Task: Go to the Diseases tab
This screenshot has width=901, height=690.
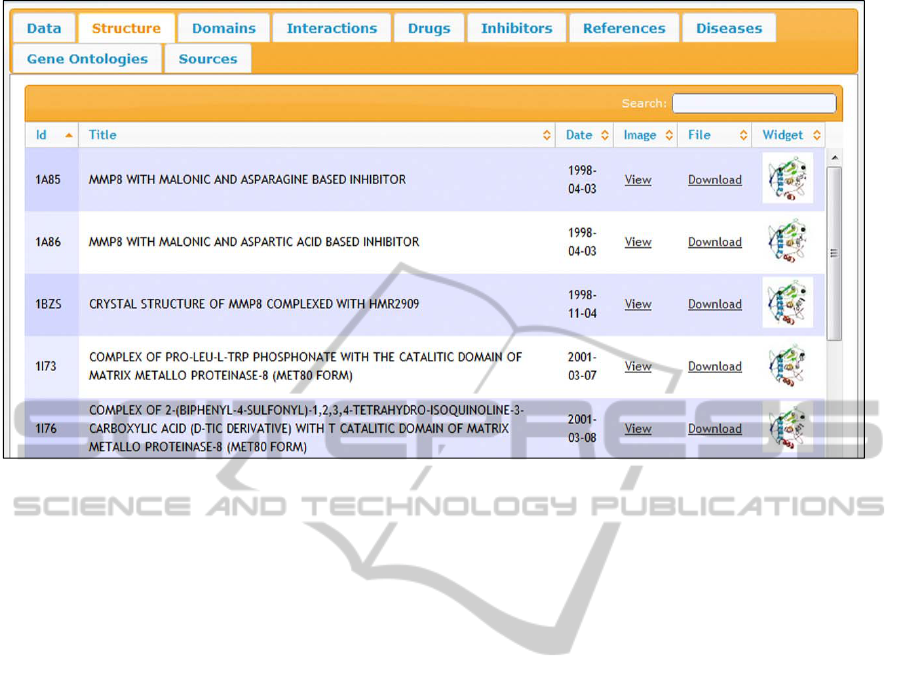Action: (x=729, y=28)
